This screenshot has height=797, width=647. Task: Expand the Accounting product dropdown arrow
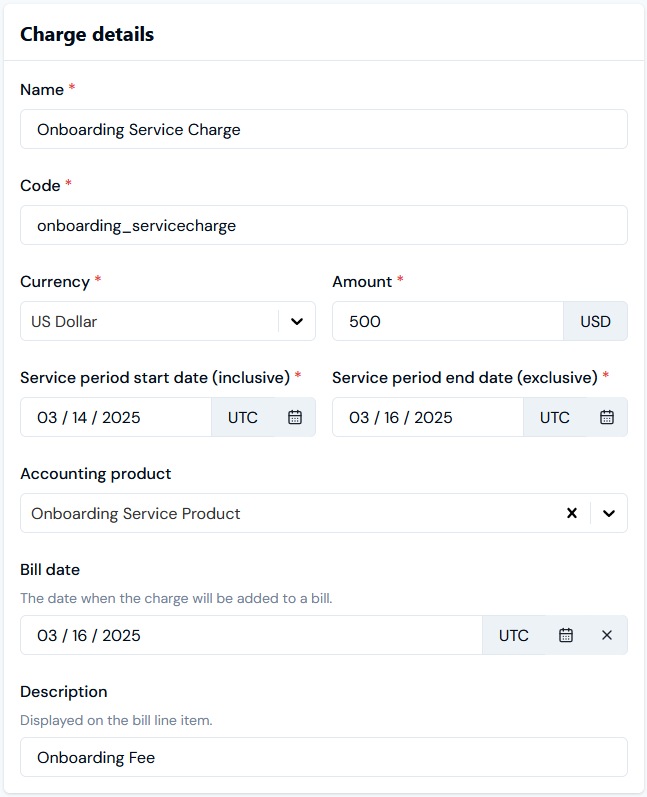609,513
